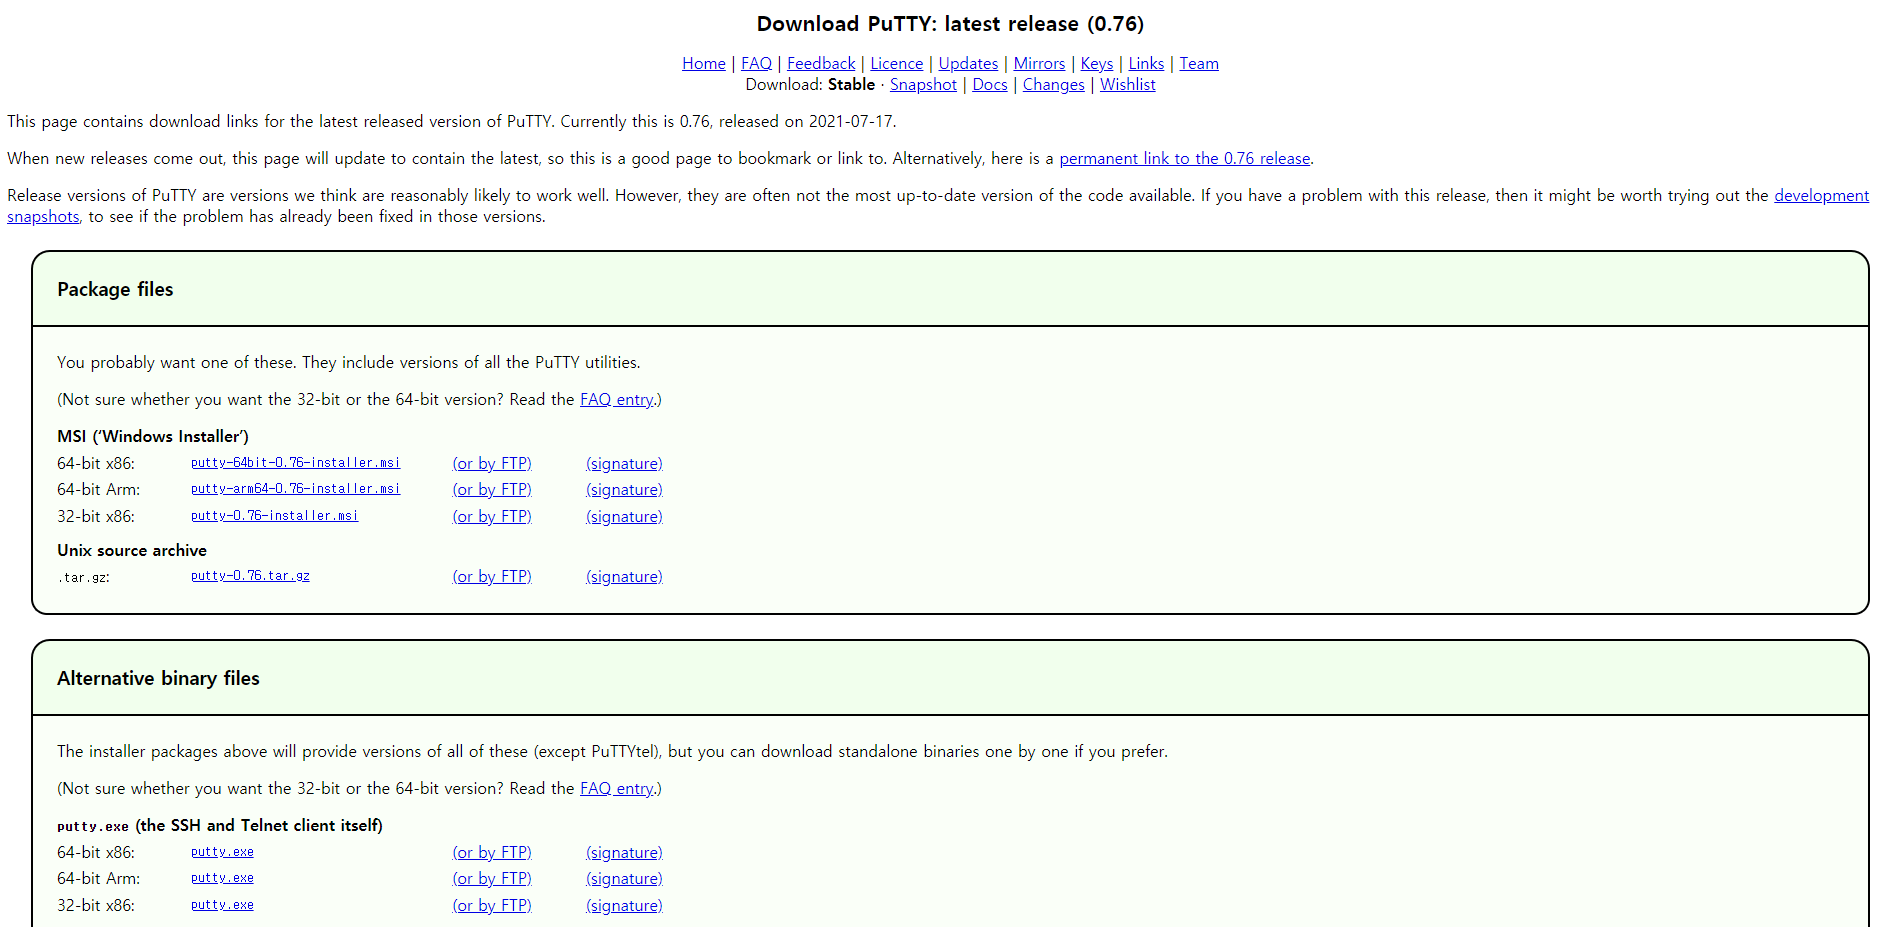
Task: Download putty-0.76-installer.msi 32-bit installer
Action: 274,516
